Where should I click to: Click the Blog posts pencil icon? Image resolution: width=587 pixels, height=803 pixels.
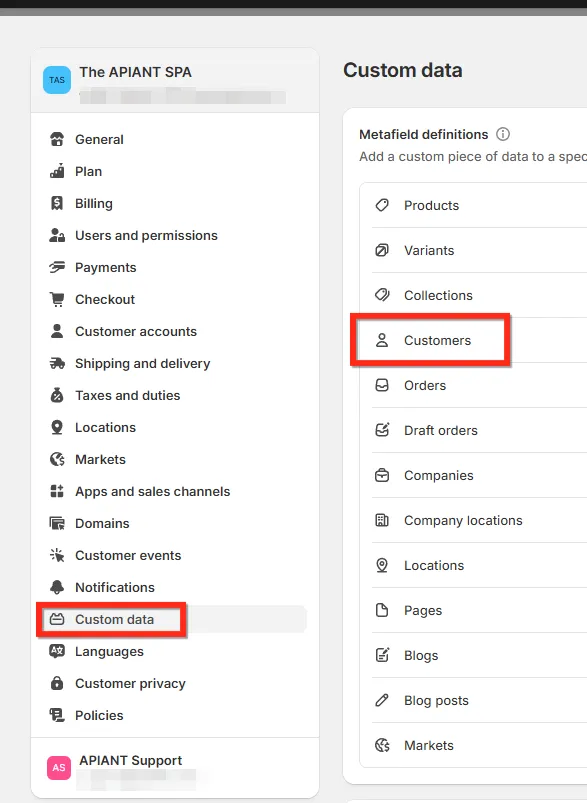coord(382,700)
